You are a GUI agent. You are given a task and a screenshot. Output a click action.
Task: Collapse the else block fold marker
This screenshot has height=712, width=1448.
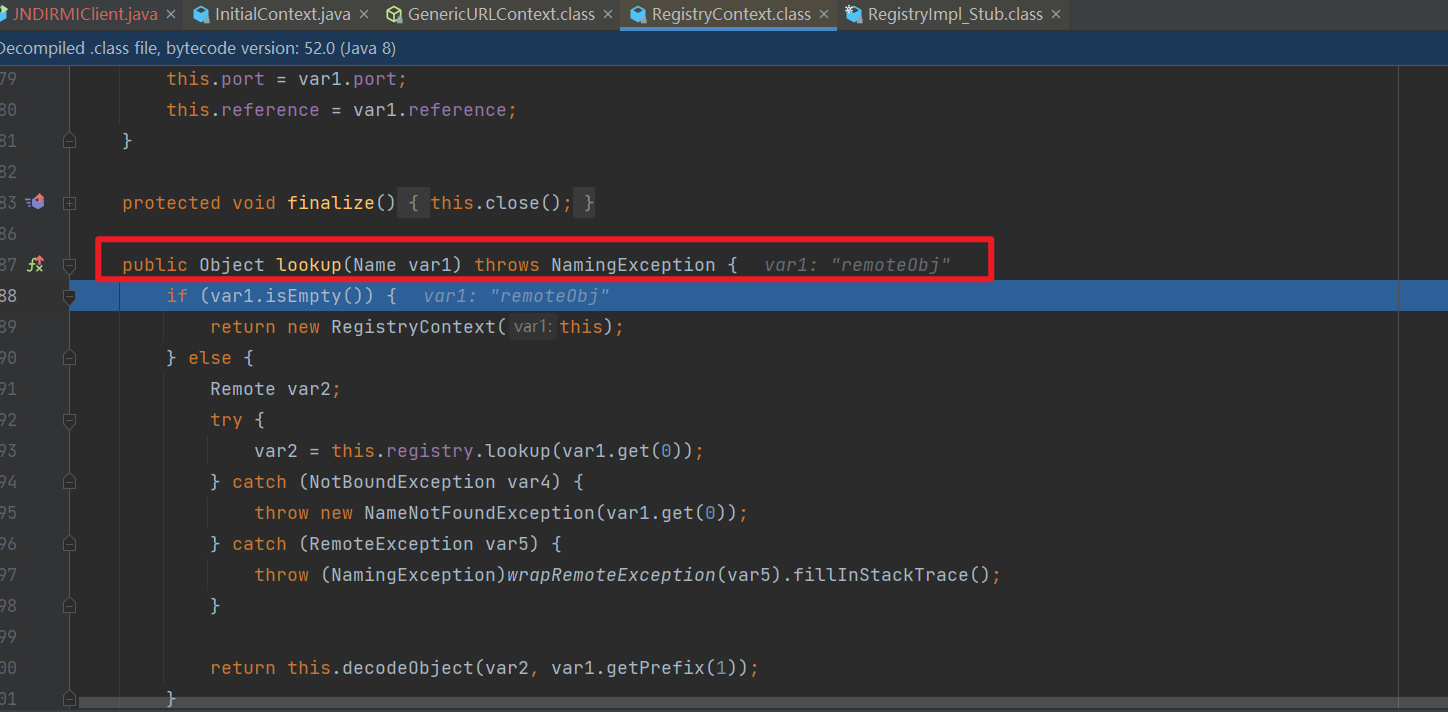click(69, 358)
